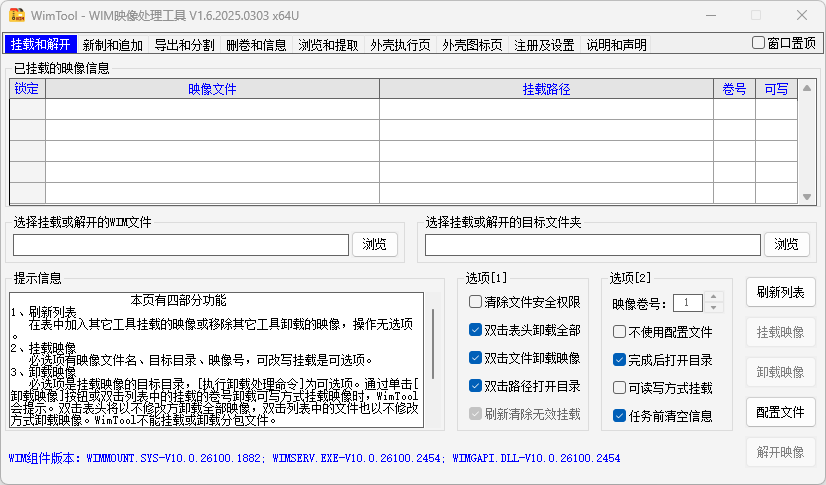Decrease 映像卷号 with the down arrow
Screen dimensions: 826x485
713,308
